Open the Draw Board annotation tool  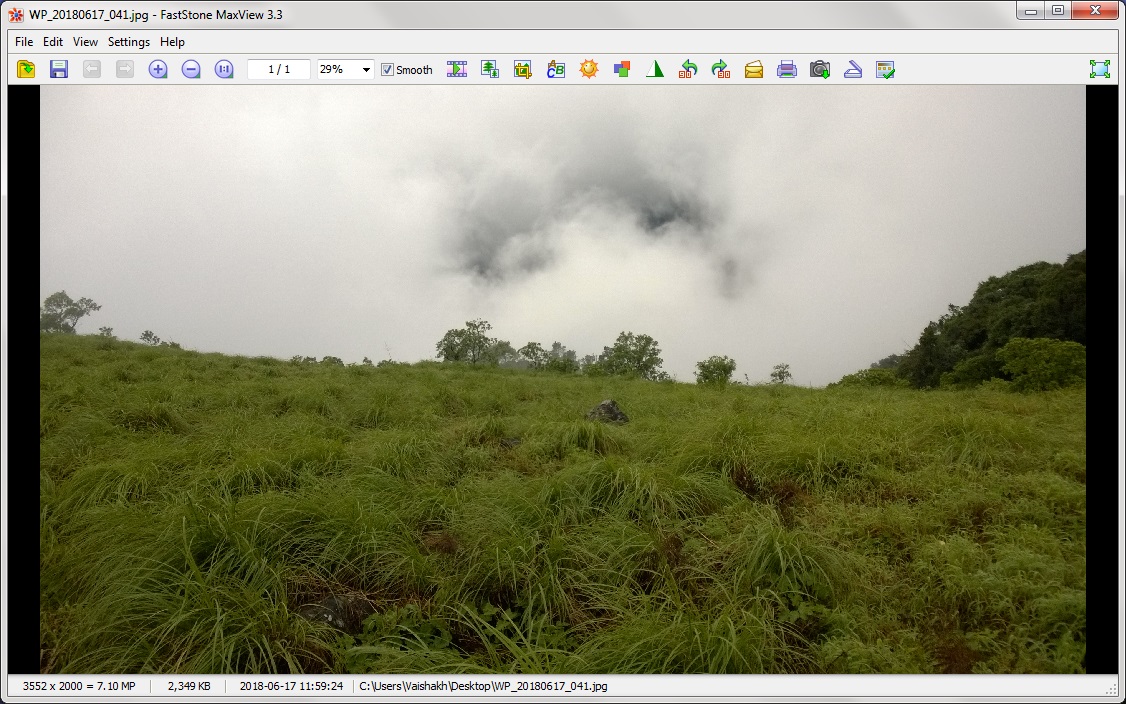coord(555,69)
